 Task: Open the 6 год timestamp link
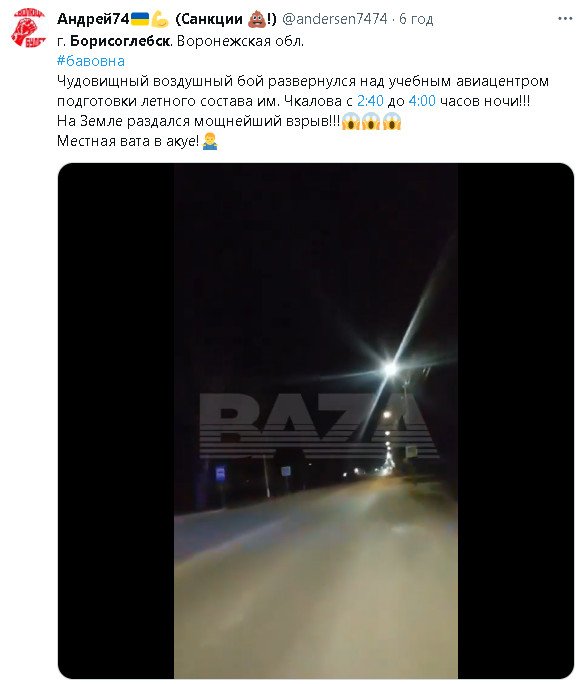tap(416, 19)
